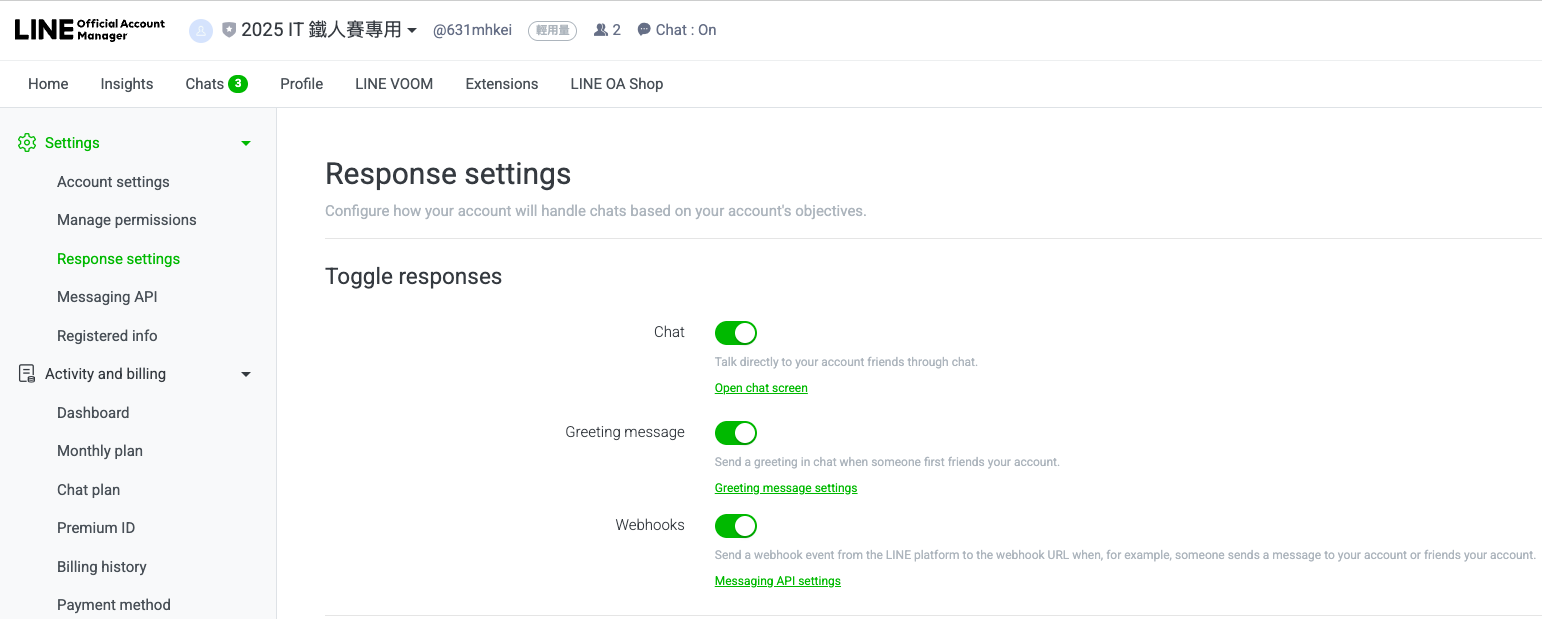This screenshot has height=619, width=1542.
Task: Follow the Greeting message settings link
Action: [786, 488]
